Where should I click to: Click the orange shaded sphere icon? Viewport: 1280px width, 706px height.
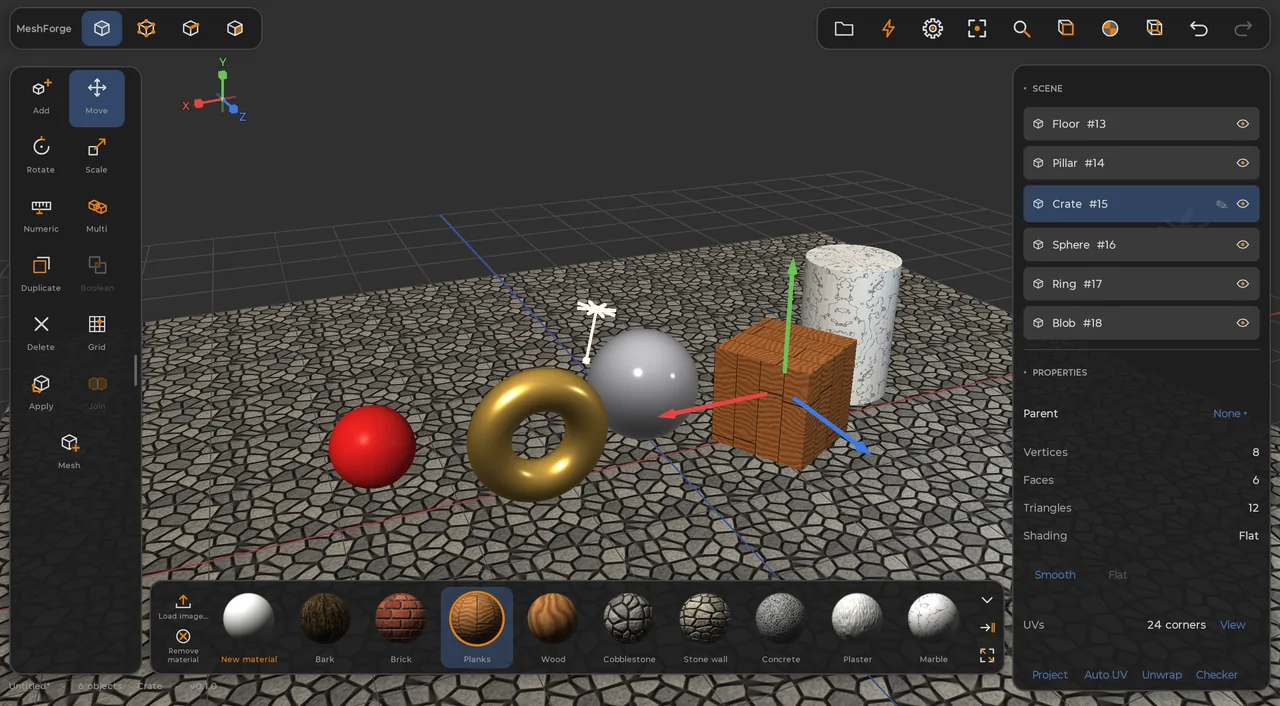pos(1110,29)
